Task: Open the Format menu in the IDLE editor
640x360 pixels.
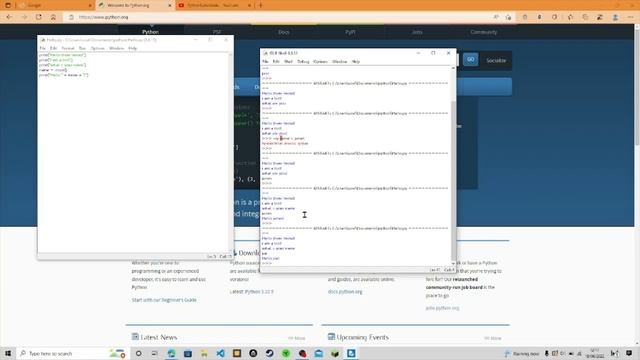Action: coord(68,48)
